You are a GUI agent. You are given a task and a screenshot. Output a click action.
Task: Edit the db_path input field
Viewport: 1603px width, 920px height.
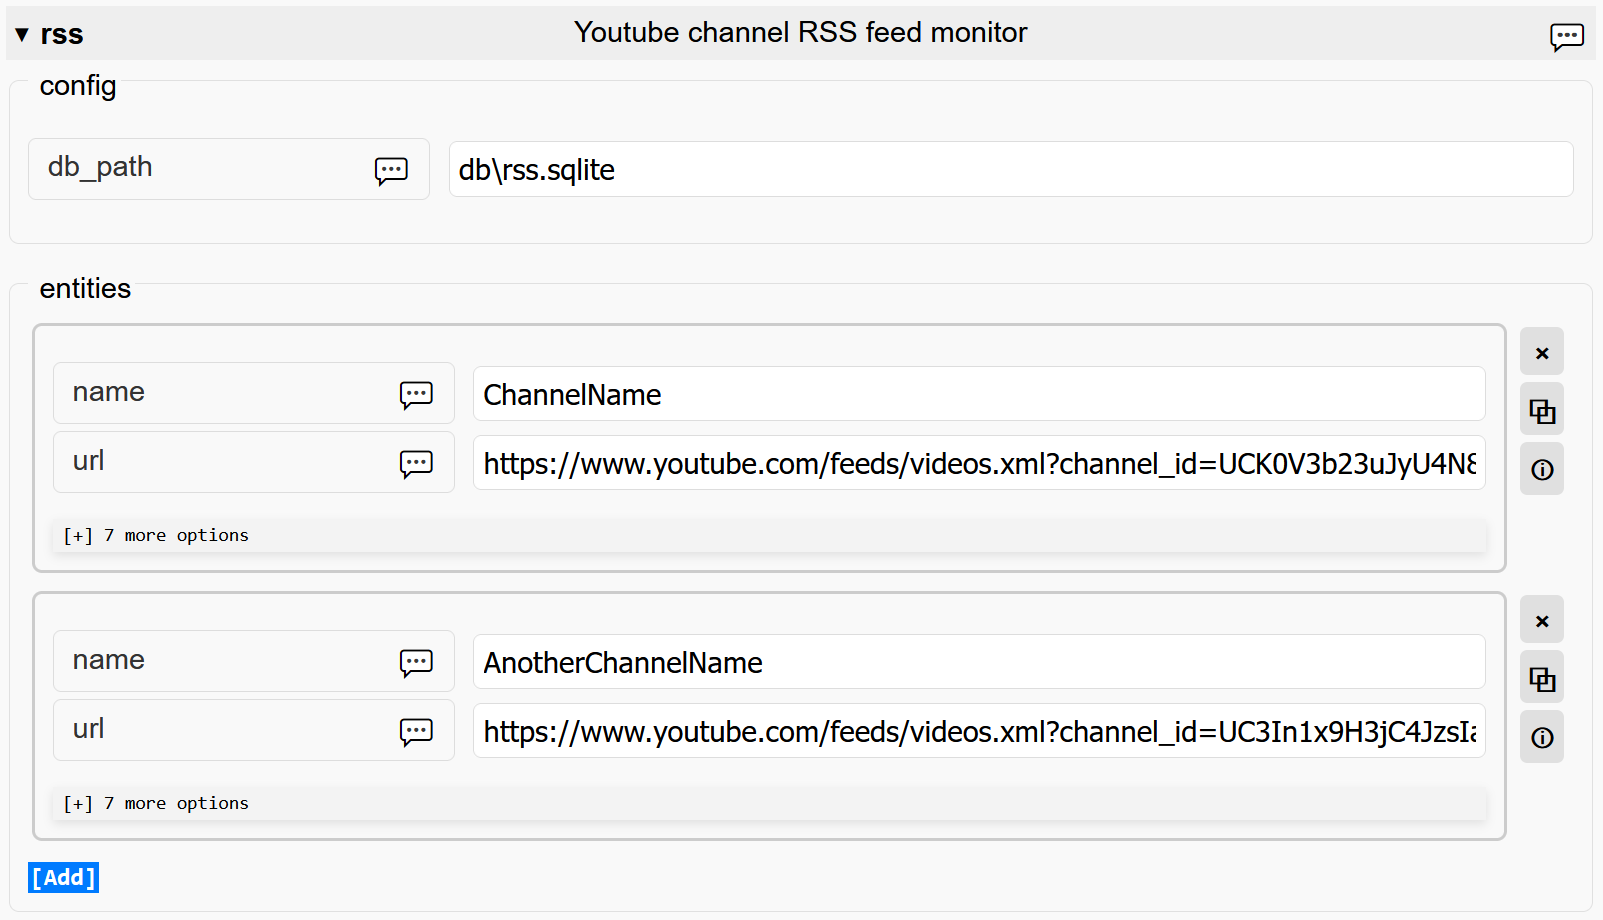pos(1010,170)
